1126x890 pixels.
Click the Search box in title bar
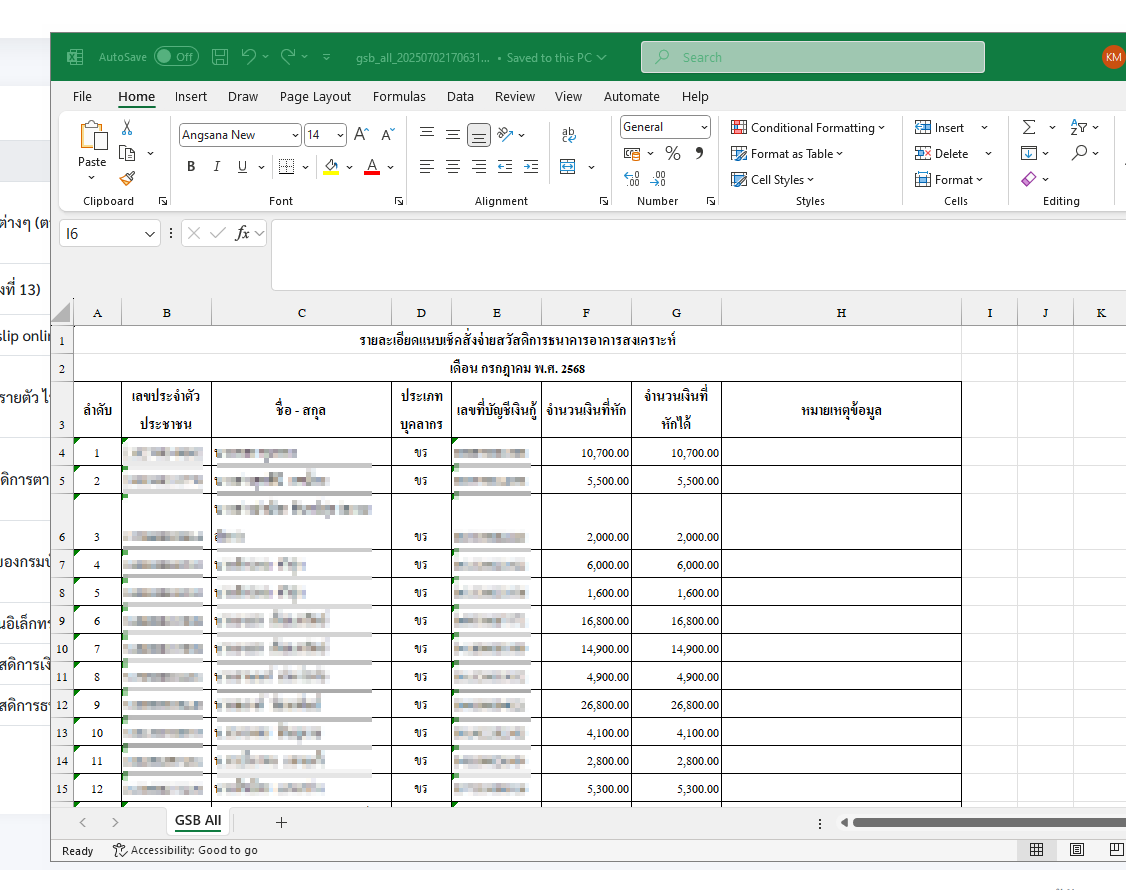coord(813,57)
